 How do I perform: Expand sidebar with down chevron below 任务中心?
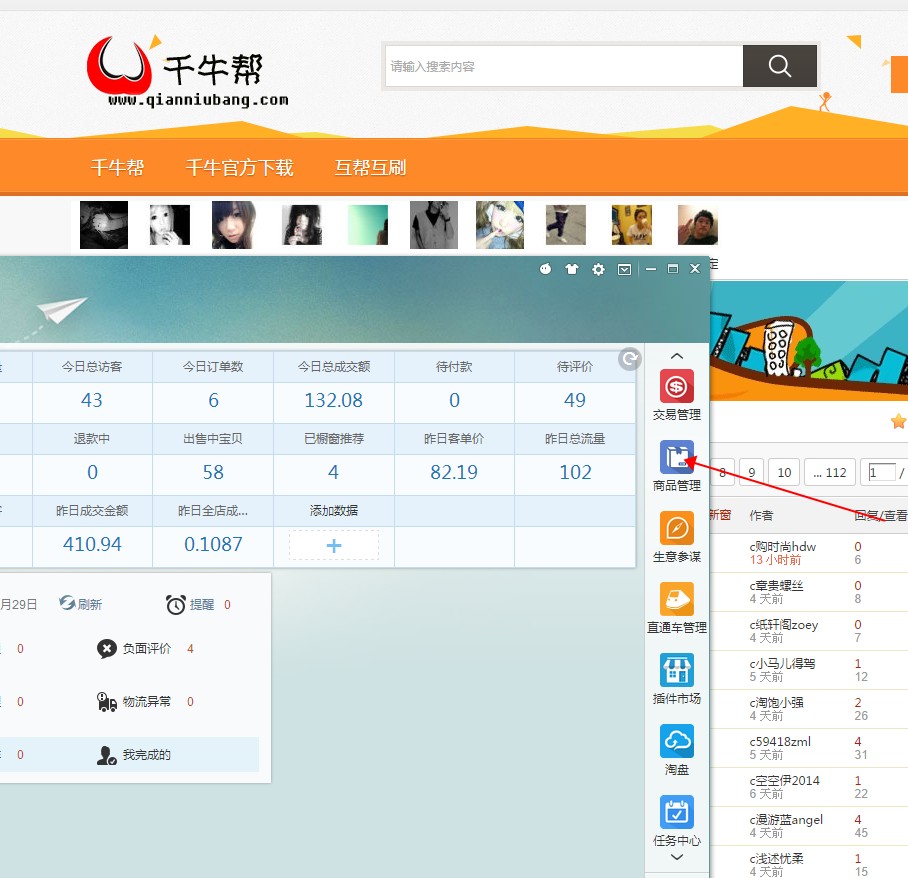[676, 857]
